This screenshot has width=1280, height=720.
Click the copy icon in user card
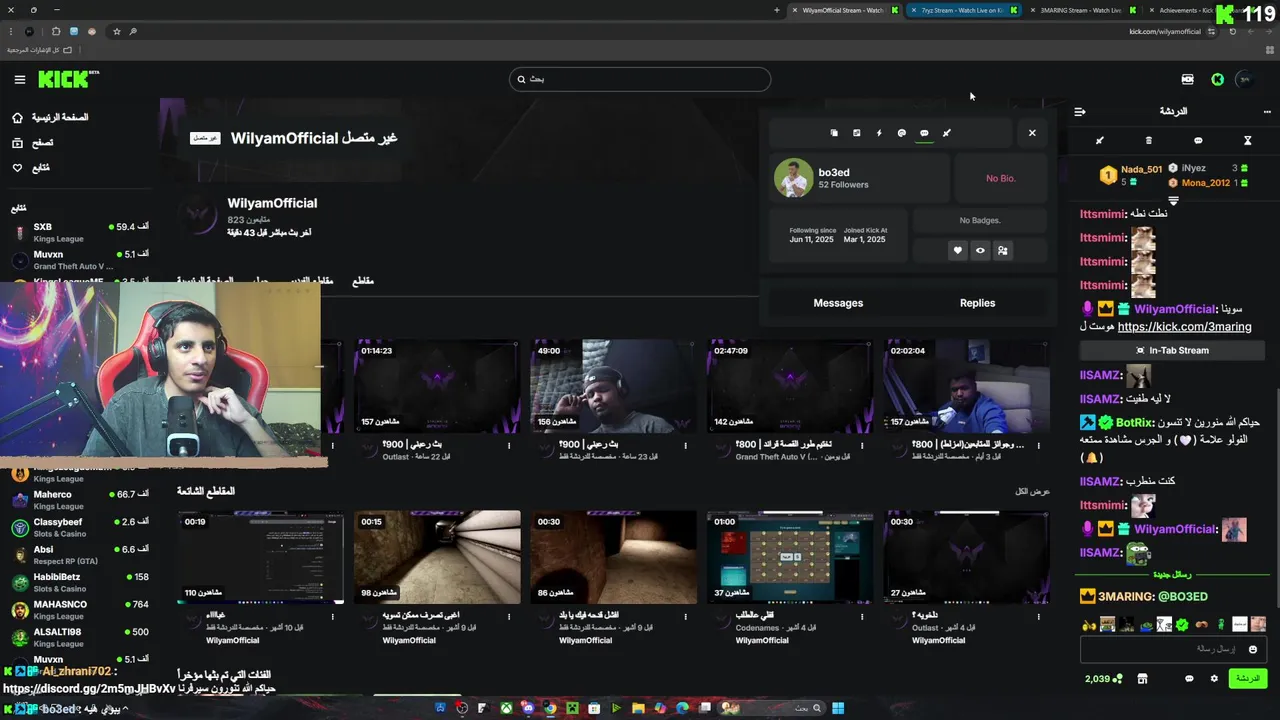coord(834,133)
